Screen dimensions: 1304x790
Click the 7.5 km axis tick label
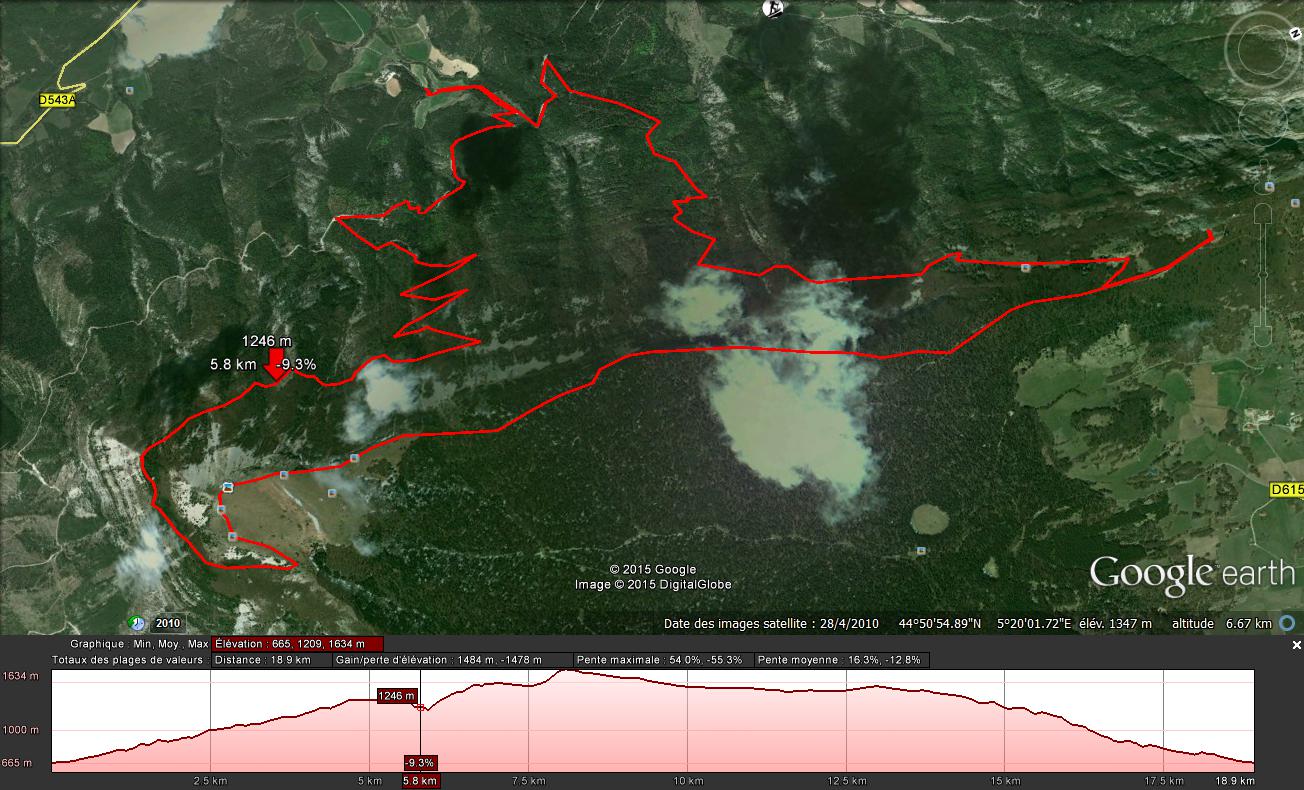[527, 781]
